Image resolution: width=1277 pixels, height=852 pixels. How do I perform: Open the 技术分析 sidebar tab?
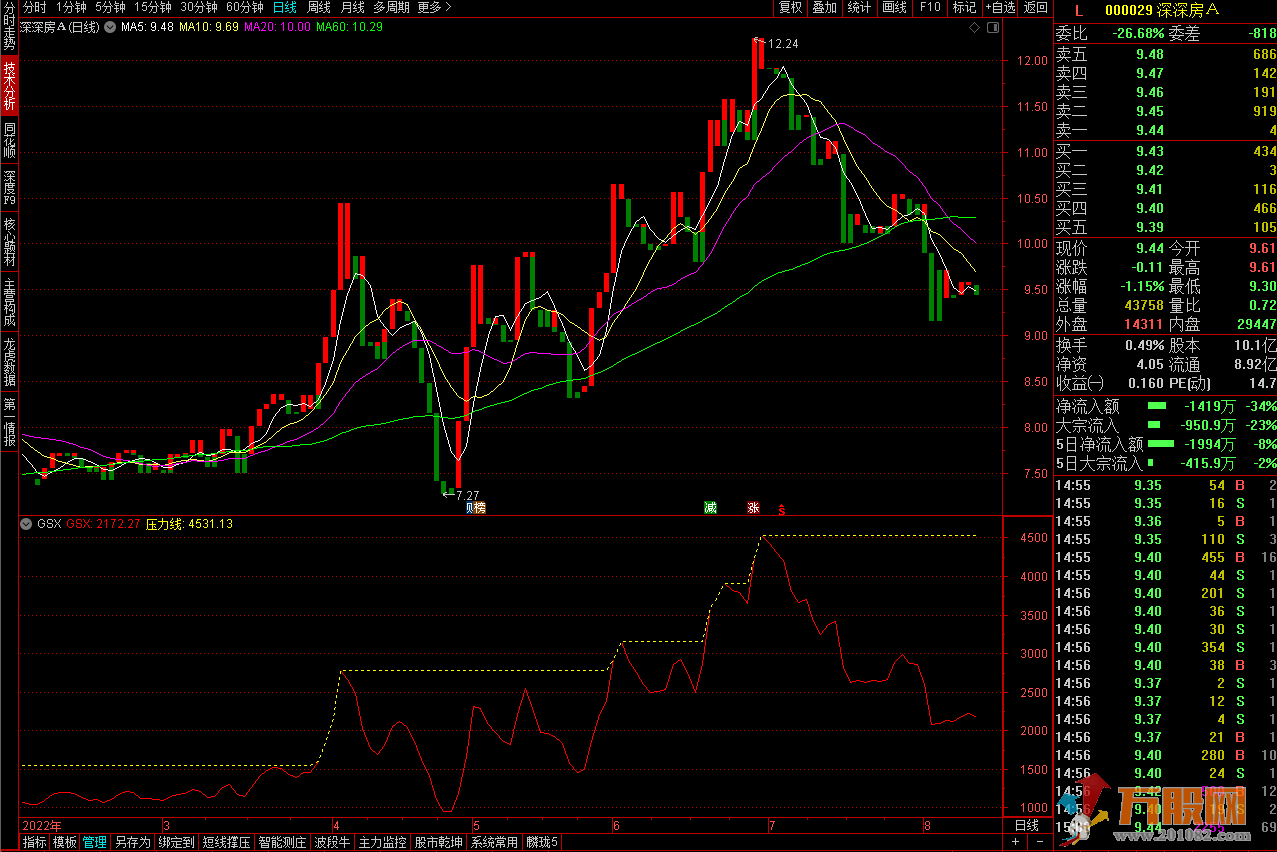coord(9,86)
